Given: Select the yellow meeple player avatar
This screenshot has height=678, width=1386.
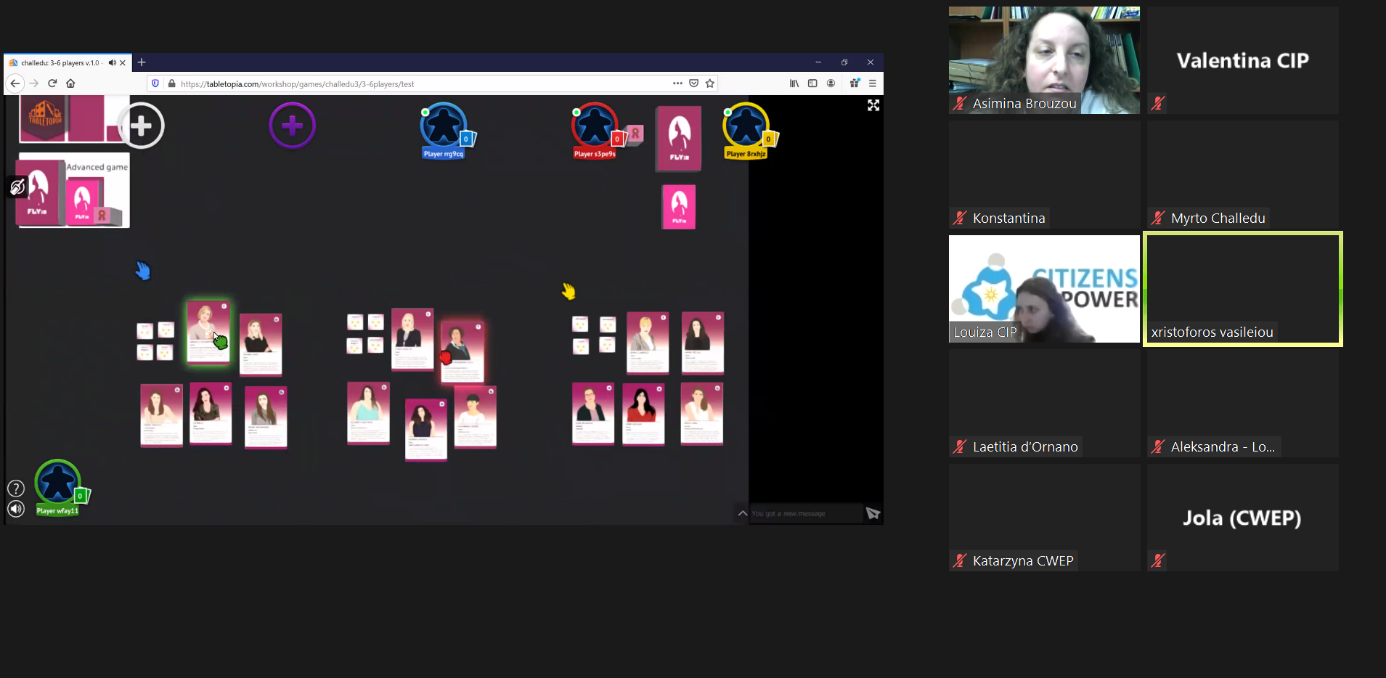Looking at the screenshot, I should click(745, 126).
